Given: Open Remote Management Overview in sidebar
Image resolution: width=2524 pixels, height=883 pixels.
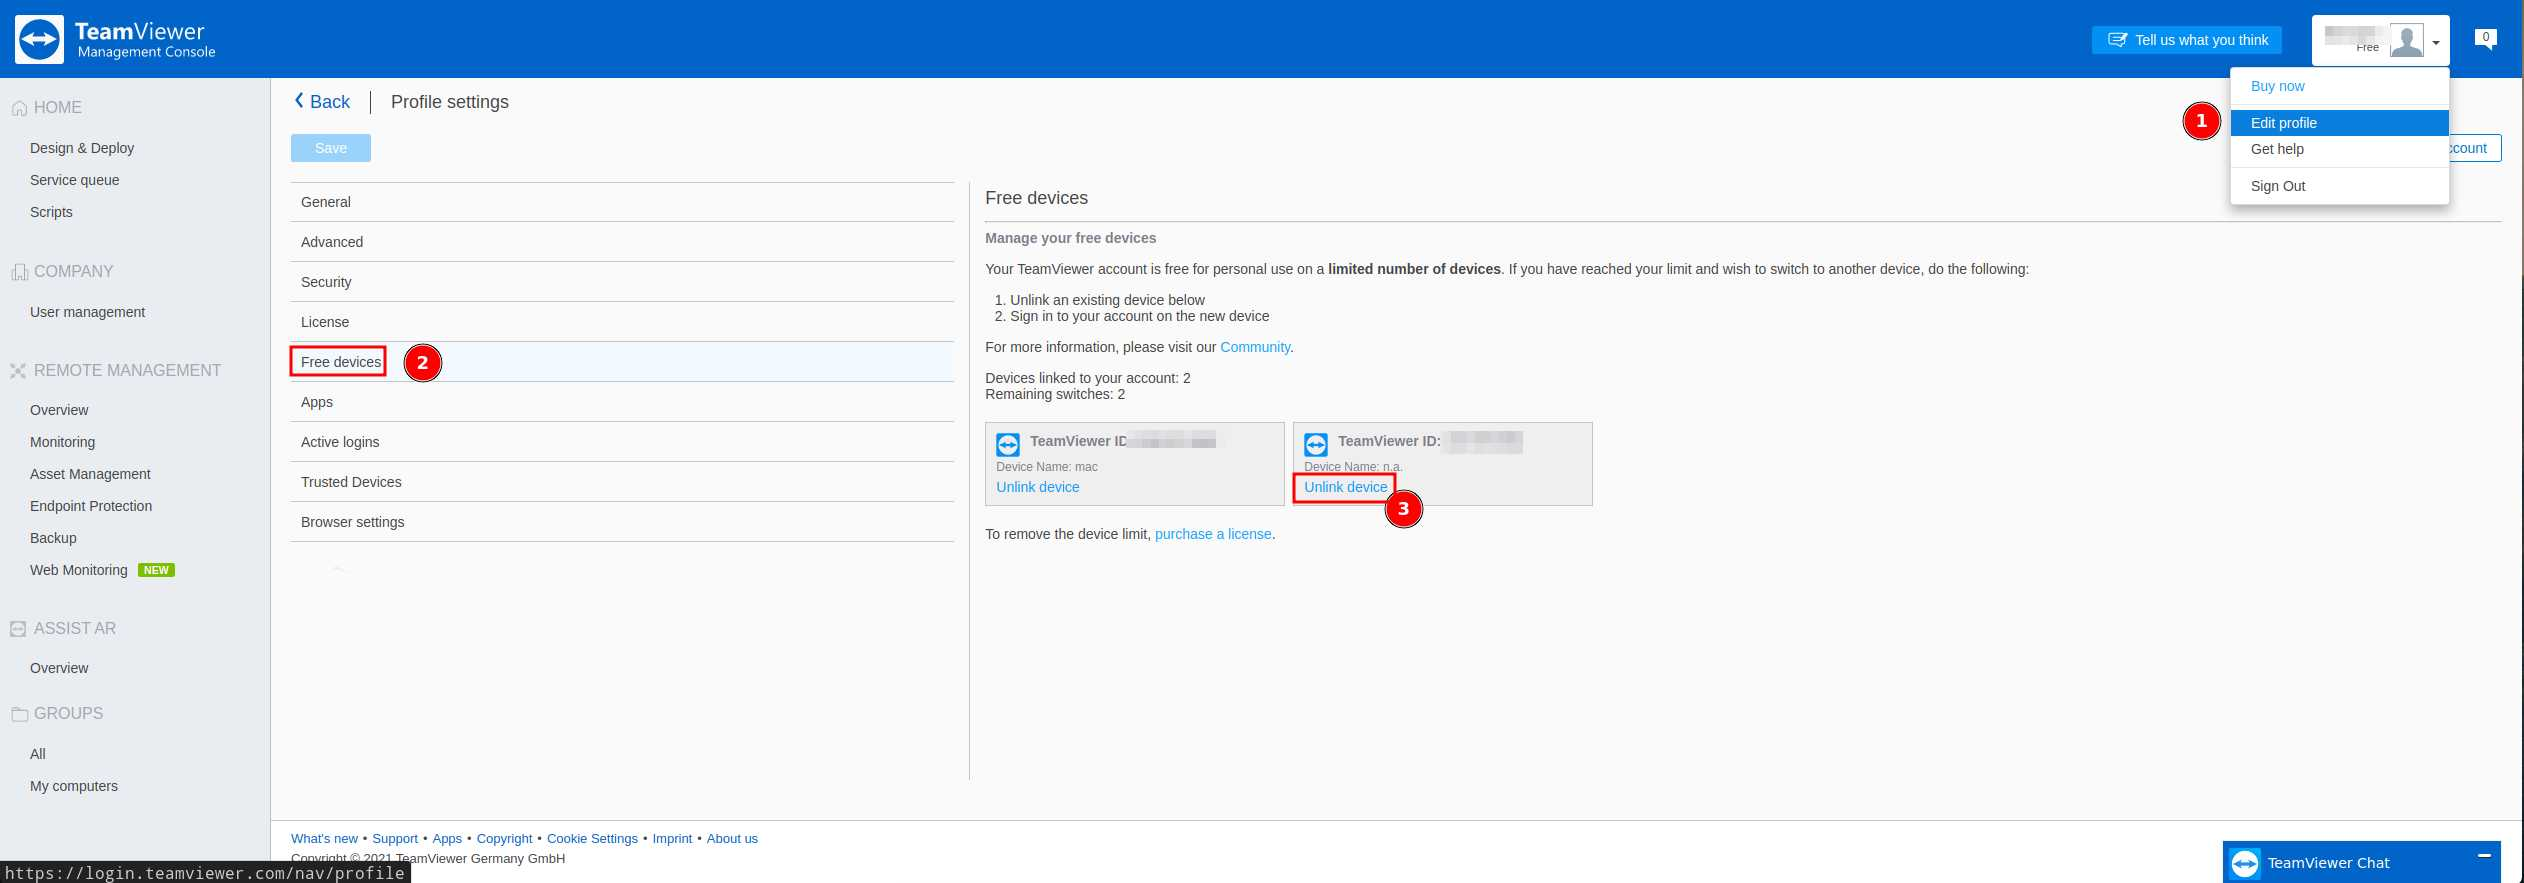Looking at the screenshot, I should click(59, 410).
